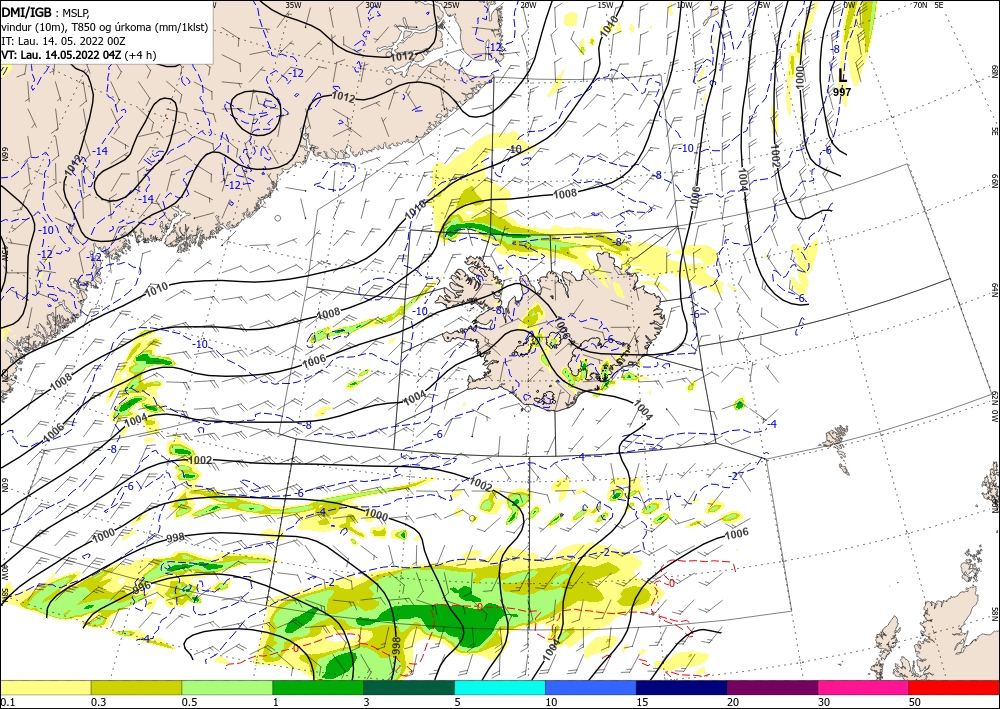Click the green 1–3 mm legend swatch
Screen dimensions: 1000x709
coord(318,687)
